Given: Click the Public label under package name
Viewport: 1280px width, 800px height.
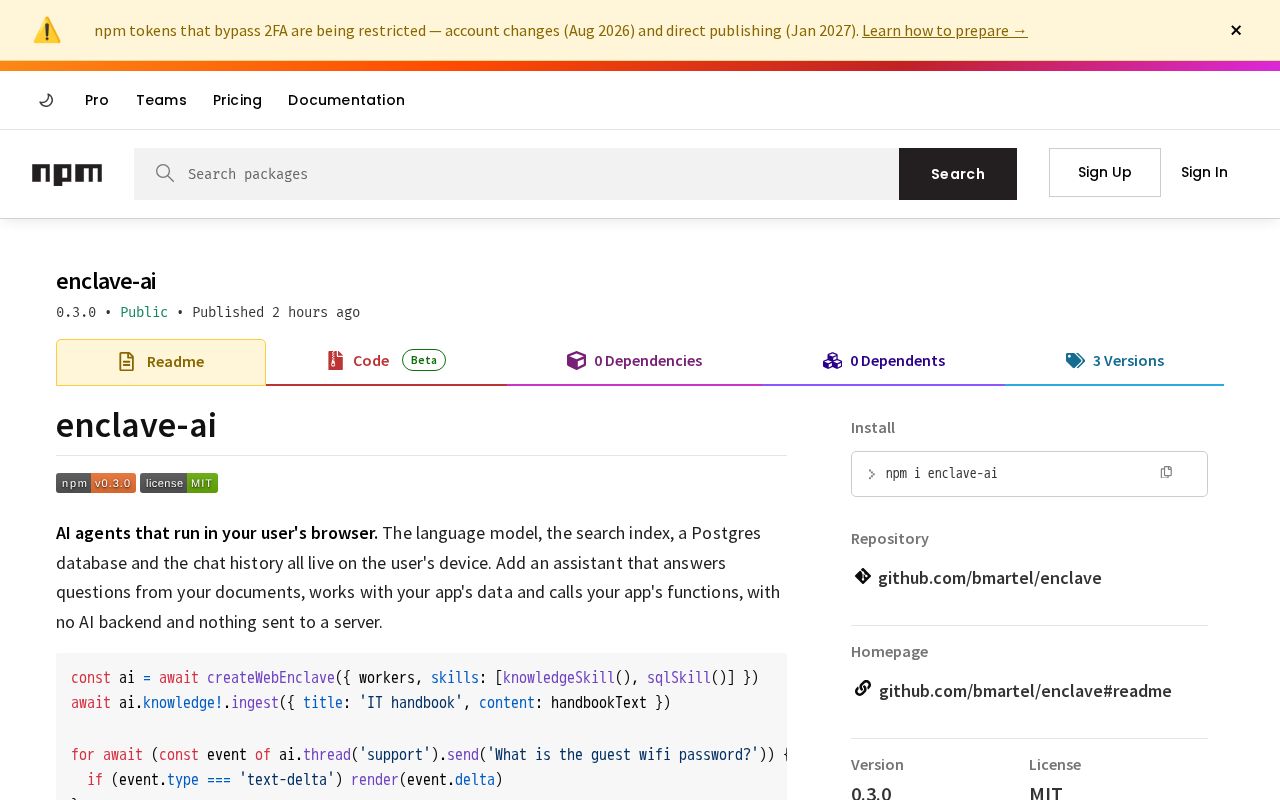Looking at the screenshot, I should click(x=144, y=312).
